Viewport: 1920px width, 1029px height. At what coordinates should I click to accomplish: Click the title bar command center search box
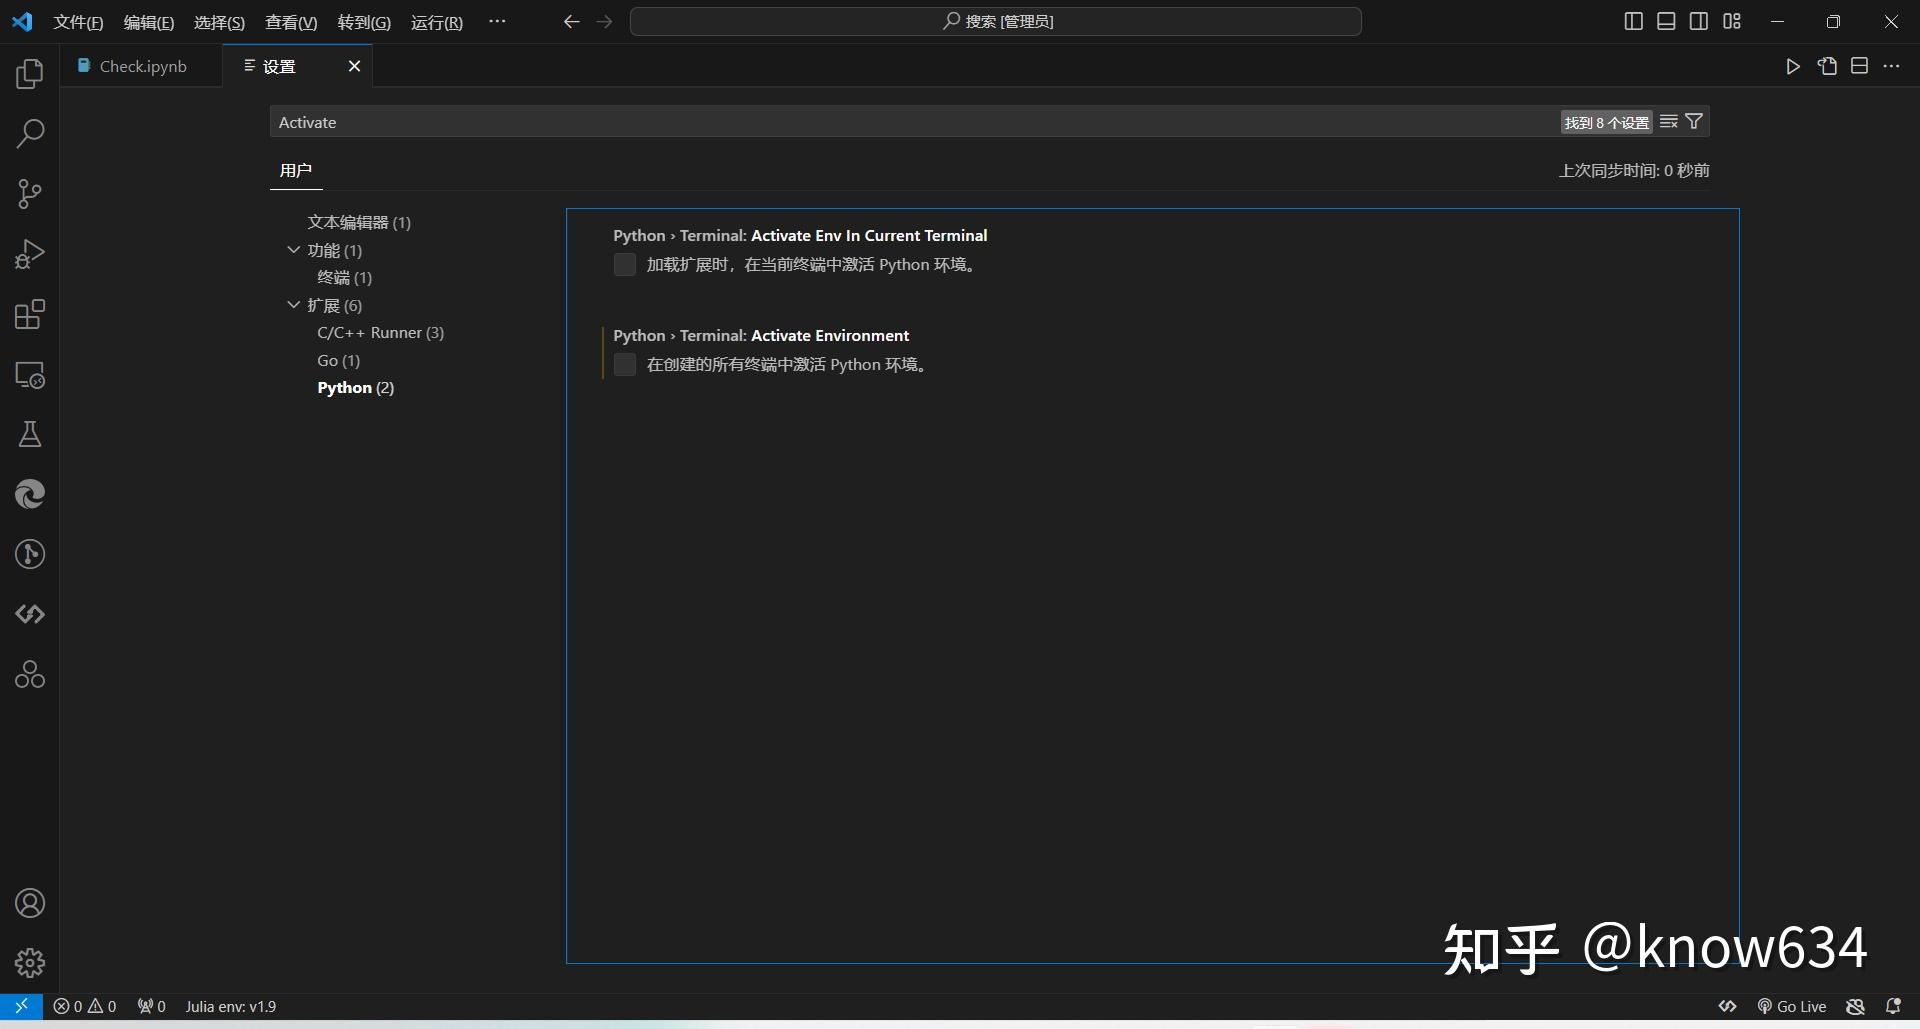[996, 21]
